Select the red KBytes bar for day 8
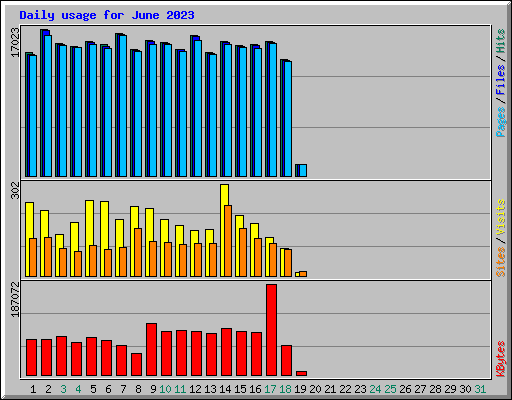The image size is (512, 400). pyautogui.click(x=136, y=364)
